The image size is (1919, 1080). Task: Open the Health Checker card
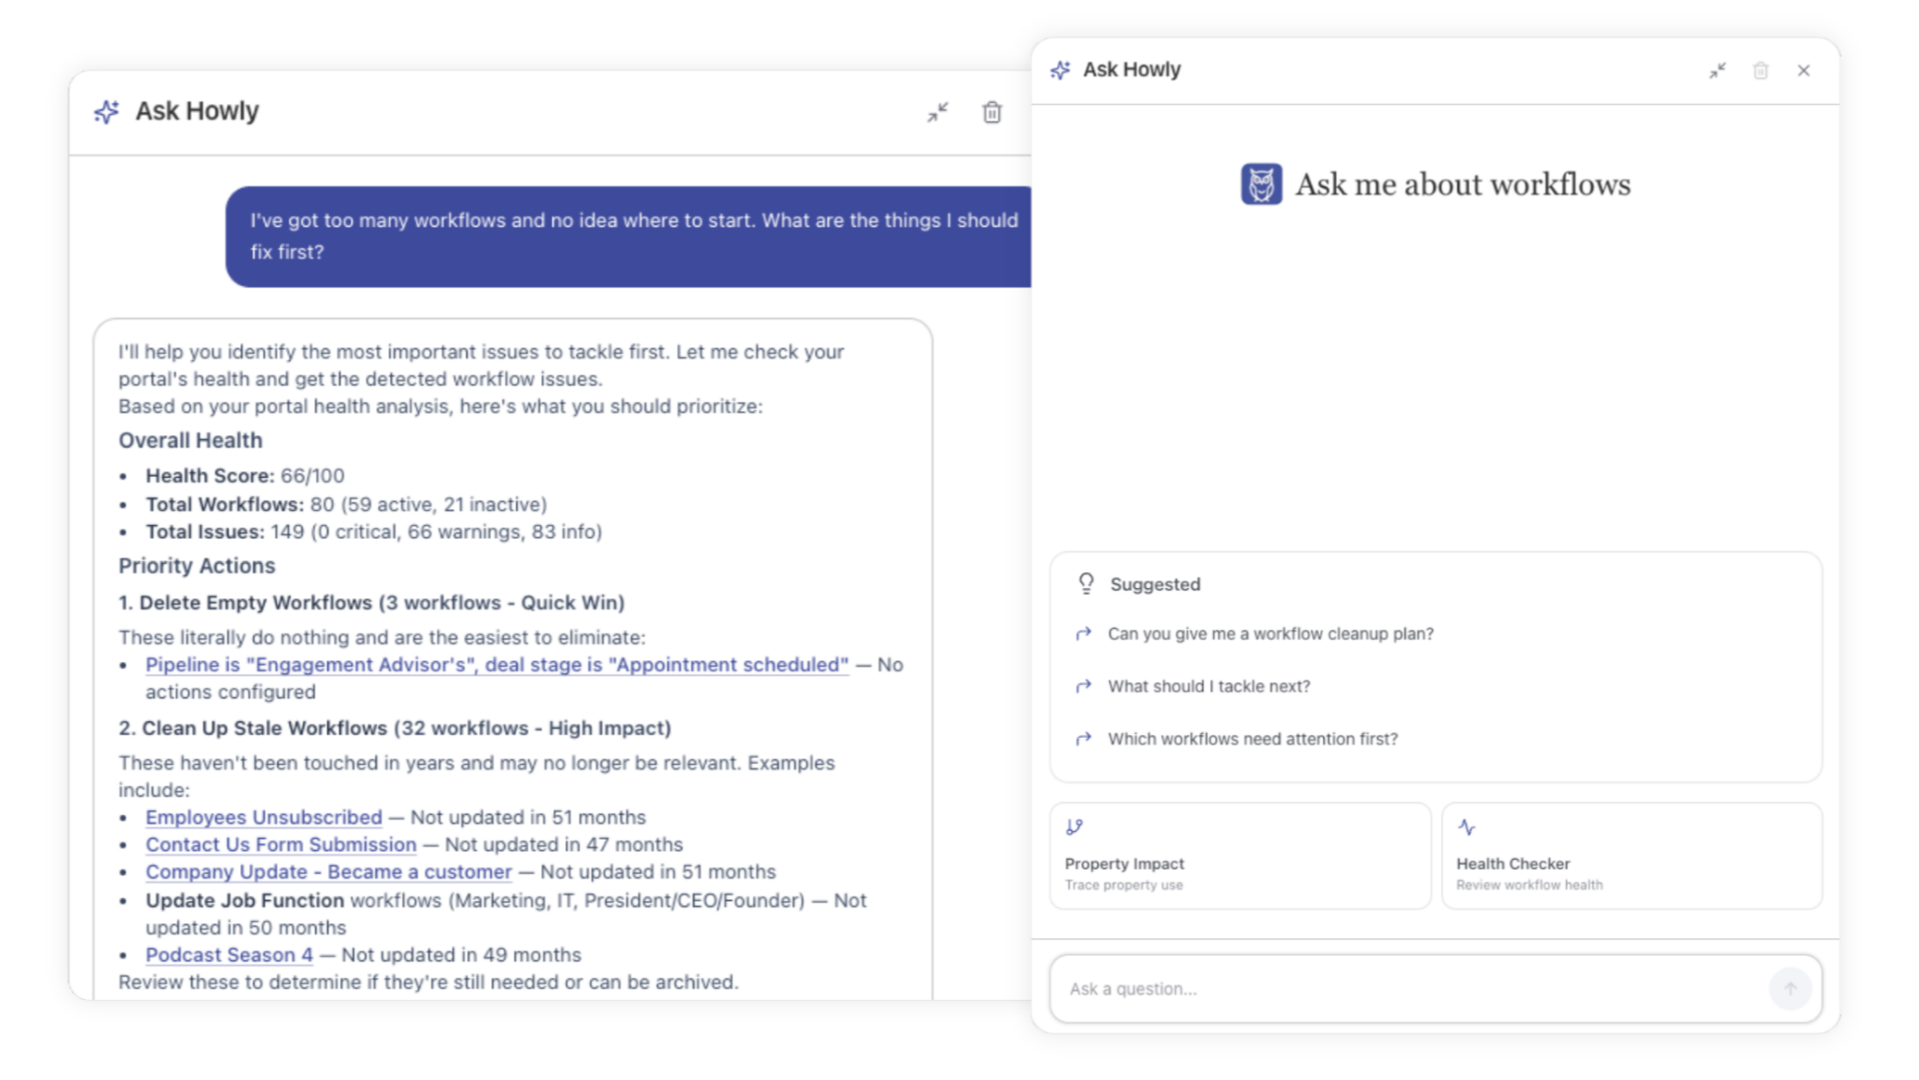click(1631, 856)
